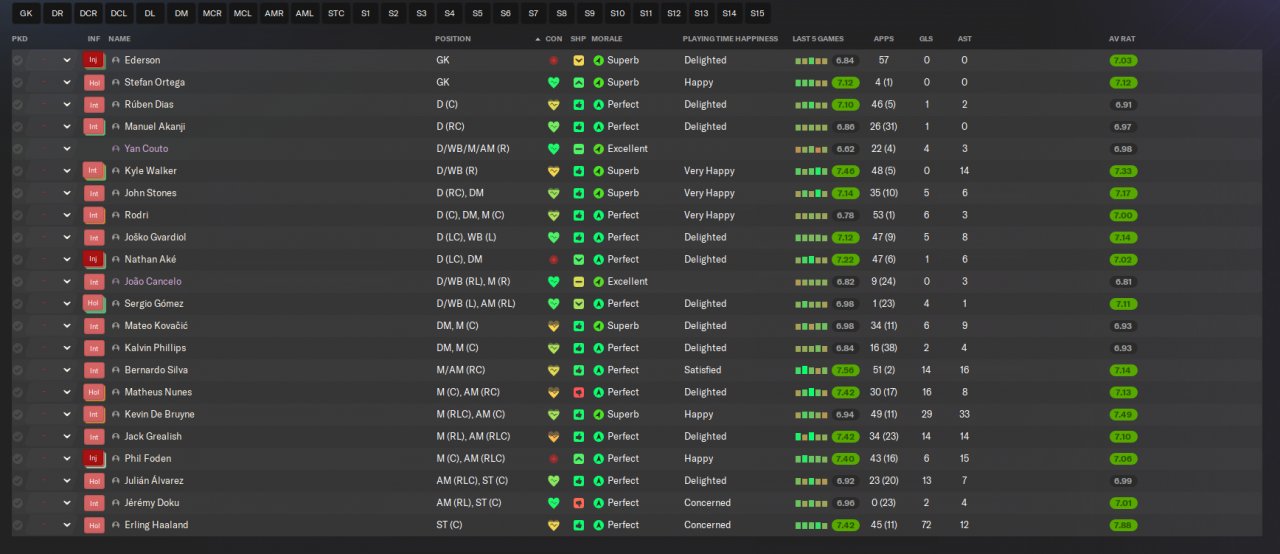Open Julián Álvarez's player profile

[152, 481]
